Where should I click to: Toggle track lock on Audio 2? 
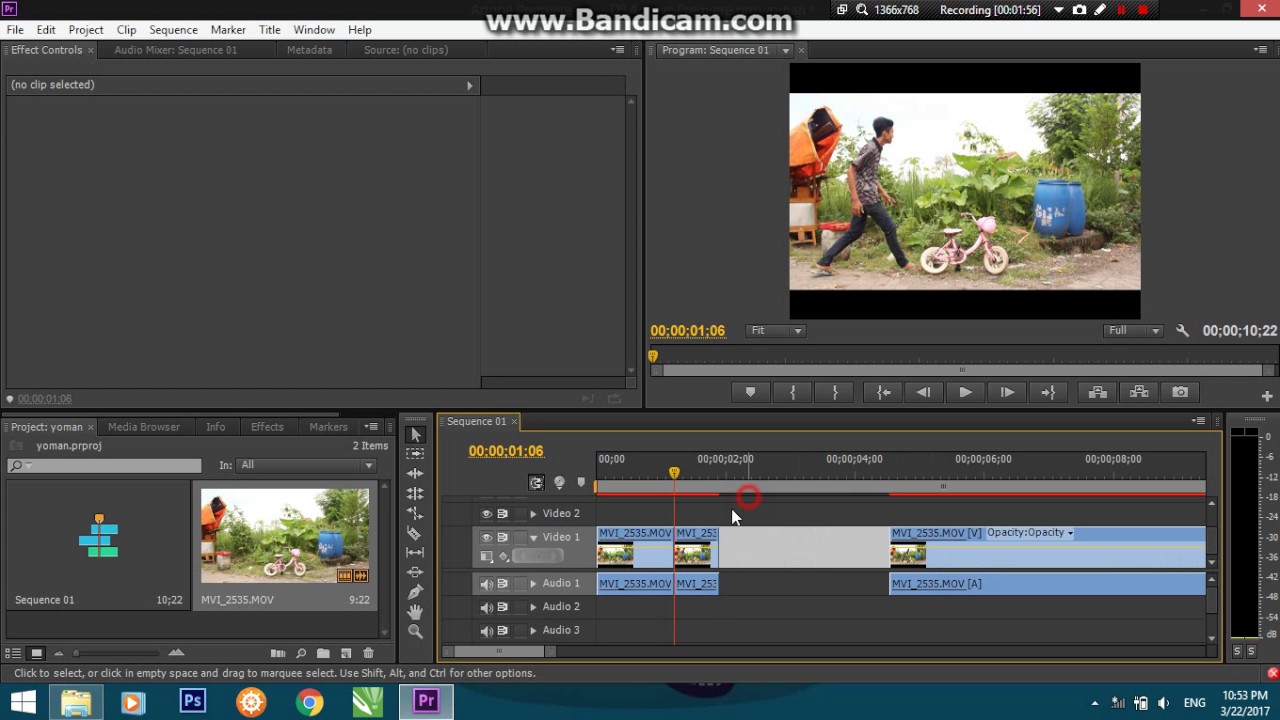pyautogui.click(x=519, y=607)
